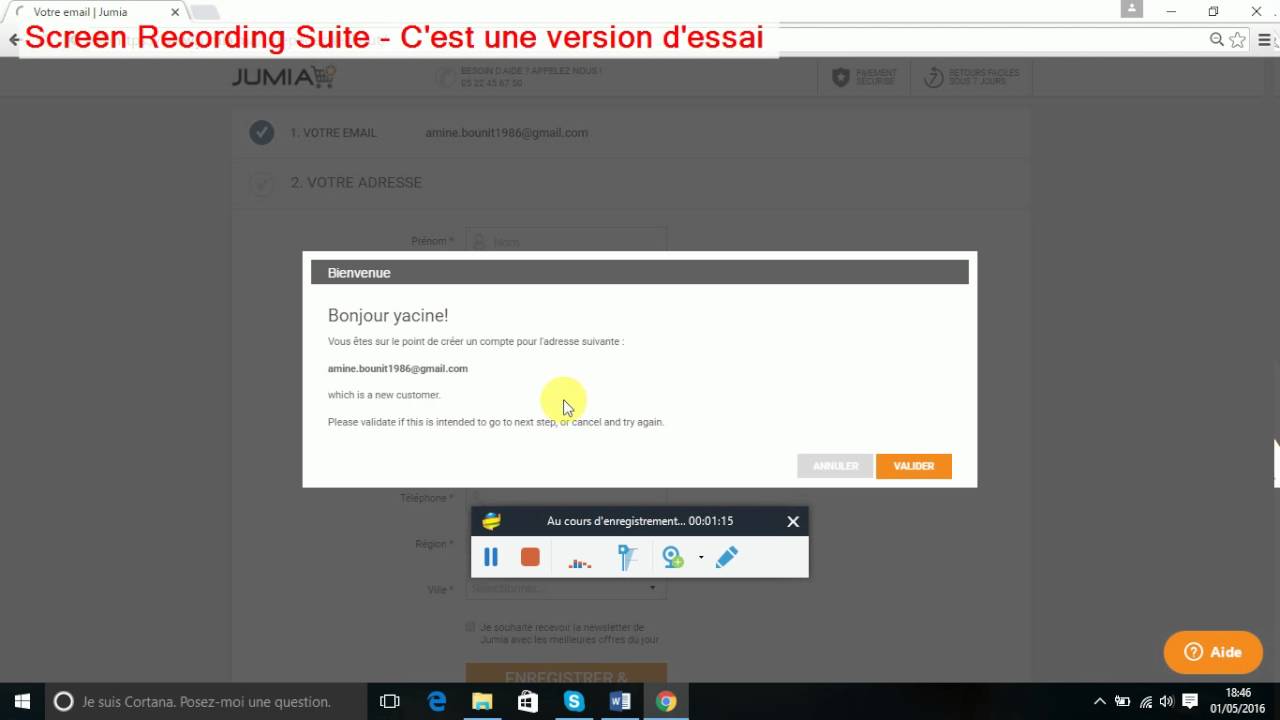Screen dimensions: 1280x720
Task: Open the recorder audio levels icon
Action: 579,562
